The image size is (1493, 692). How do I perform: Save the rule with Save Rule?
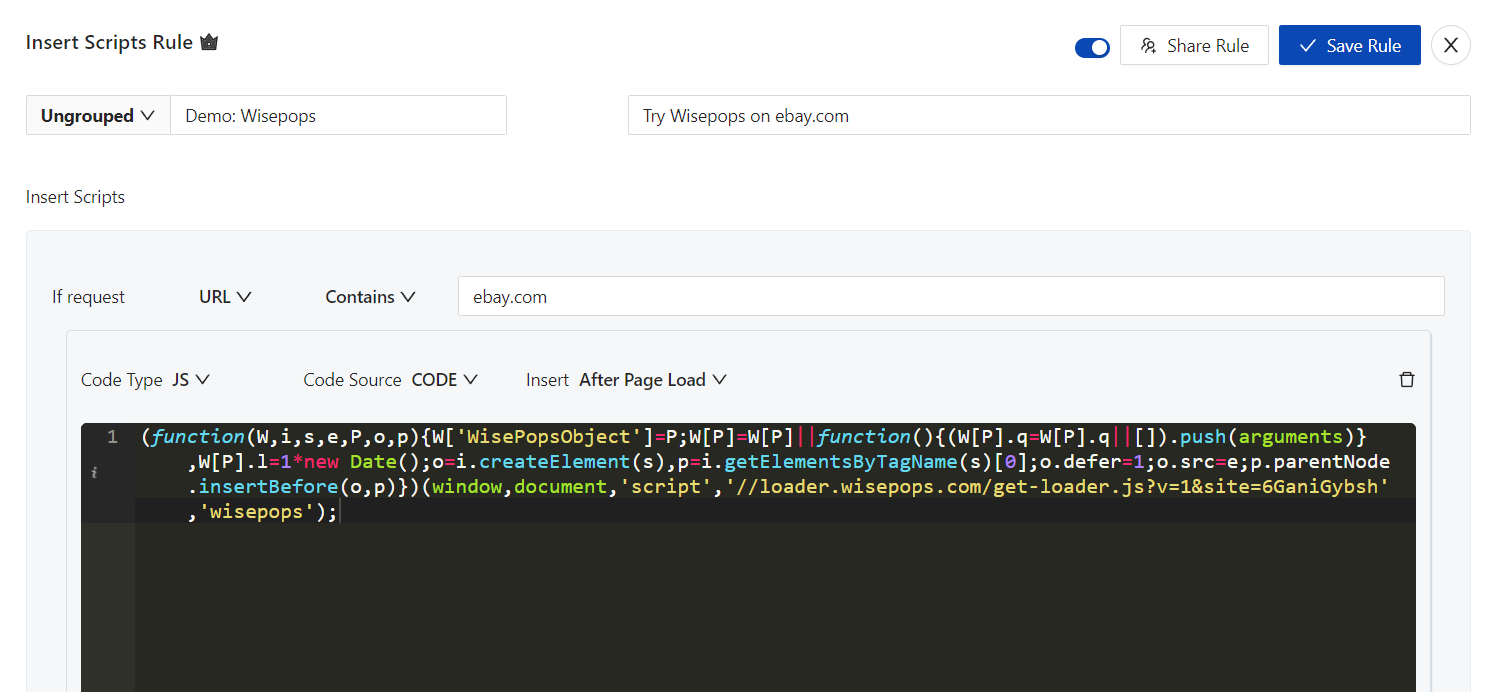point(1349,45)
